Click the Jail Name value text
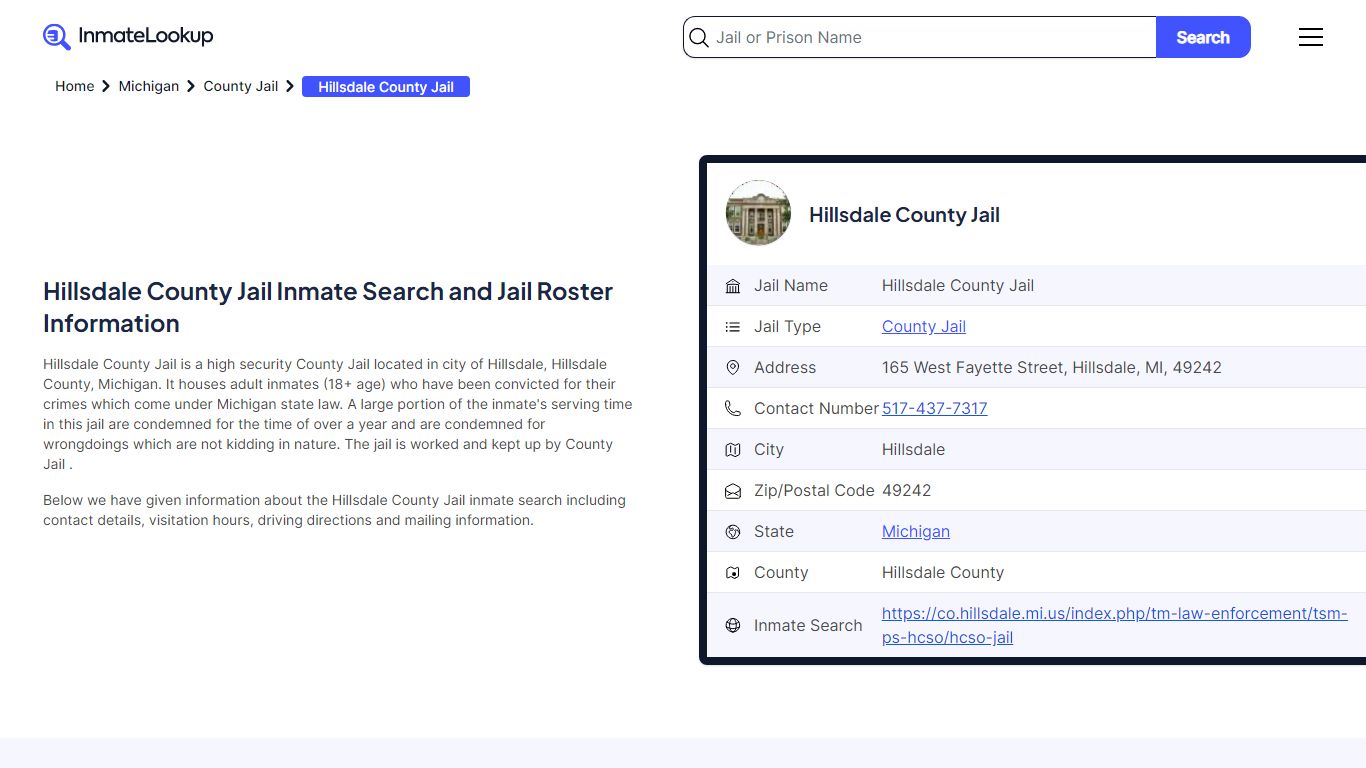This screenshot has width=1366, height=768. pos(958,285)
